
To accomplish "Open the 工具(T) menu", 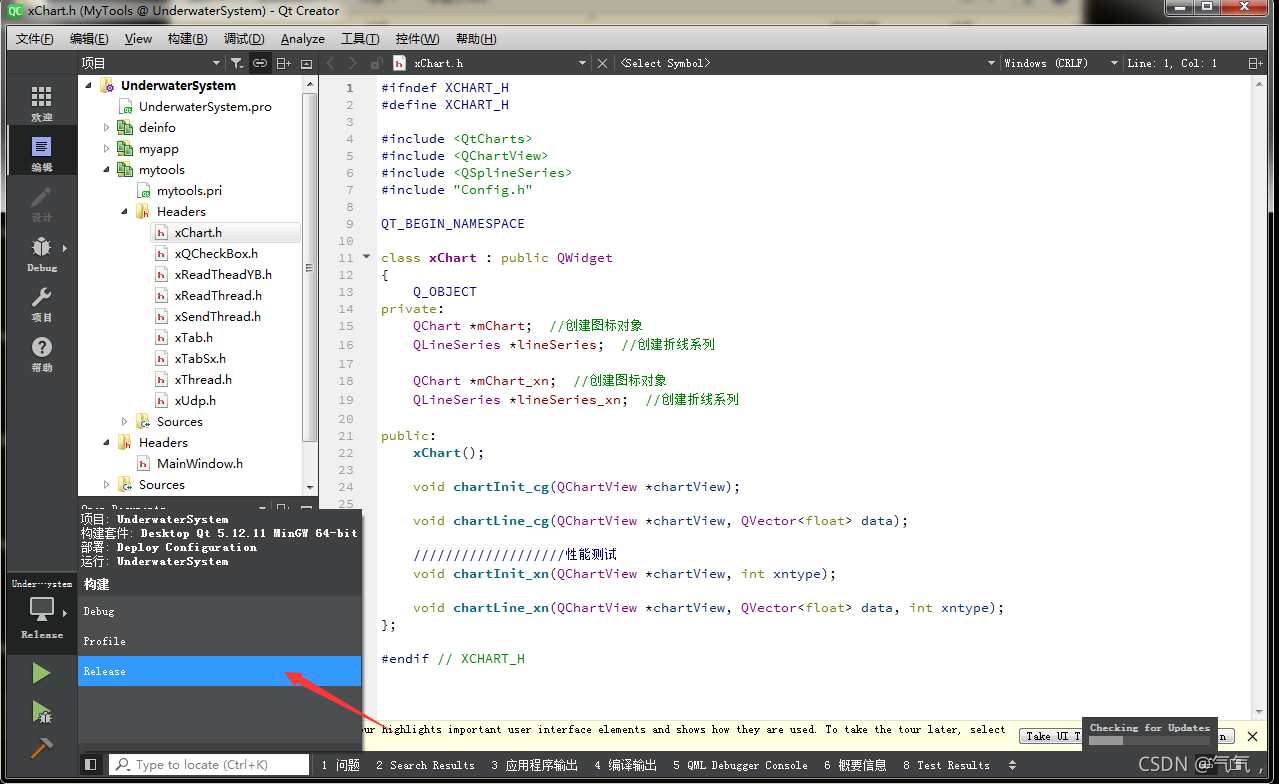I will click(x=360, y=39).
